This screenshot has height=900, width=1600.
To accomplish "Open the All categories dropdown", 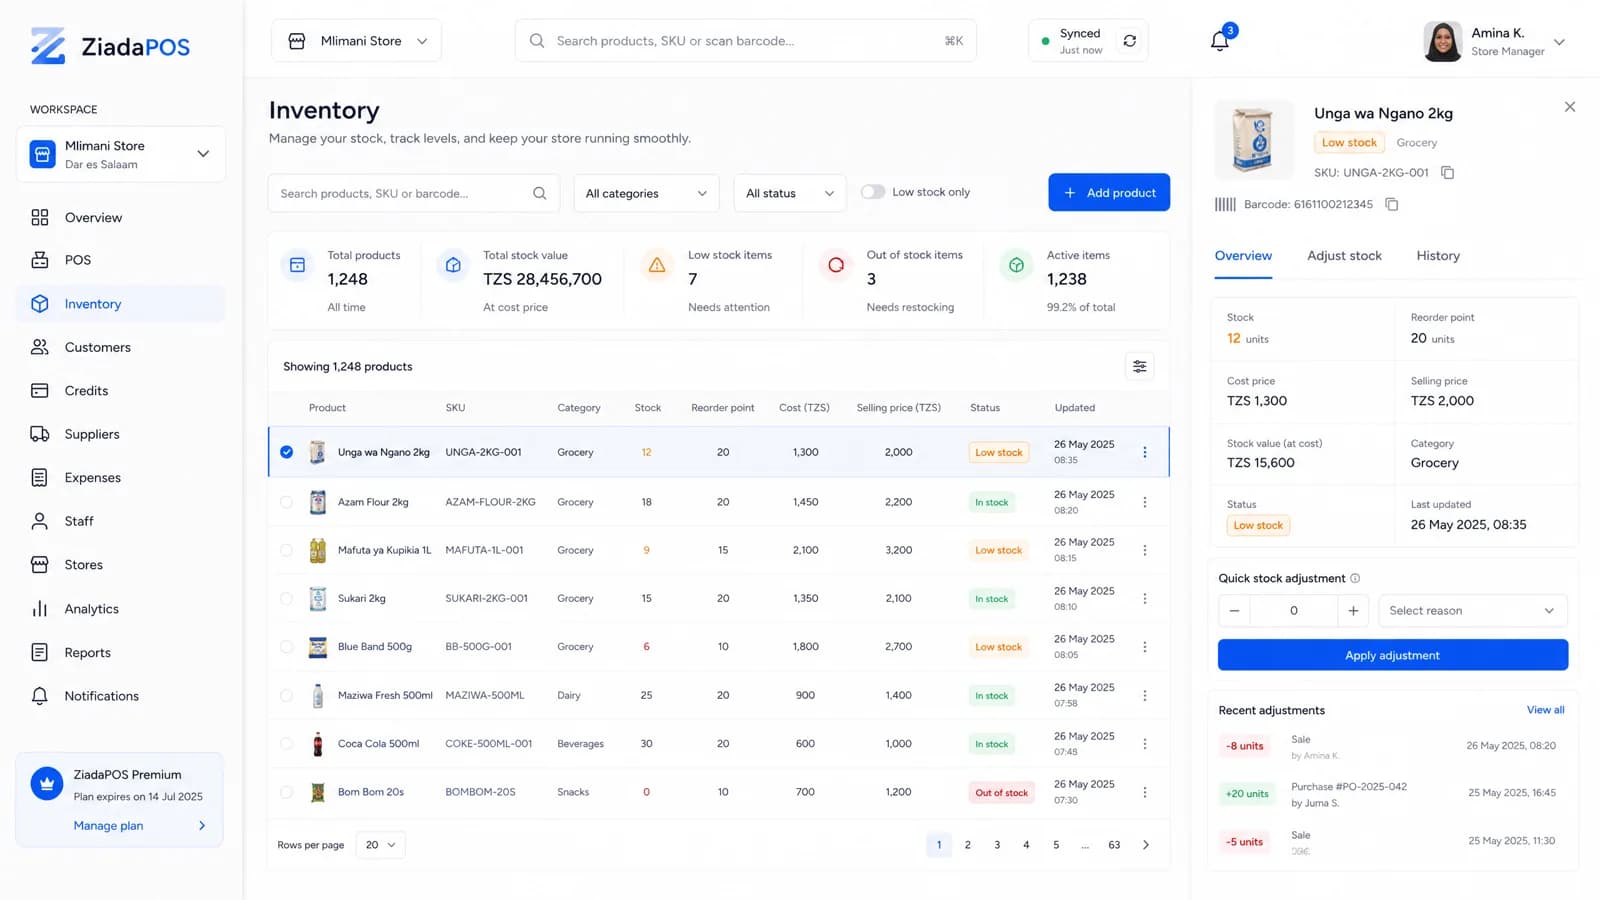I will tap(646, 193).
